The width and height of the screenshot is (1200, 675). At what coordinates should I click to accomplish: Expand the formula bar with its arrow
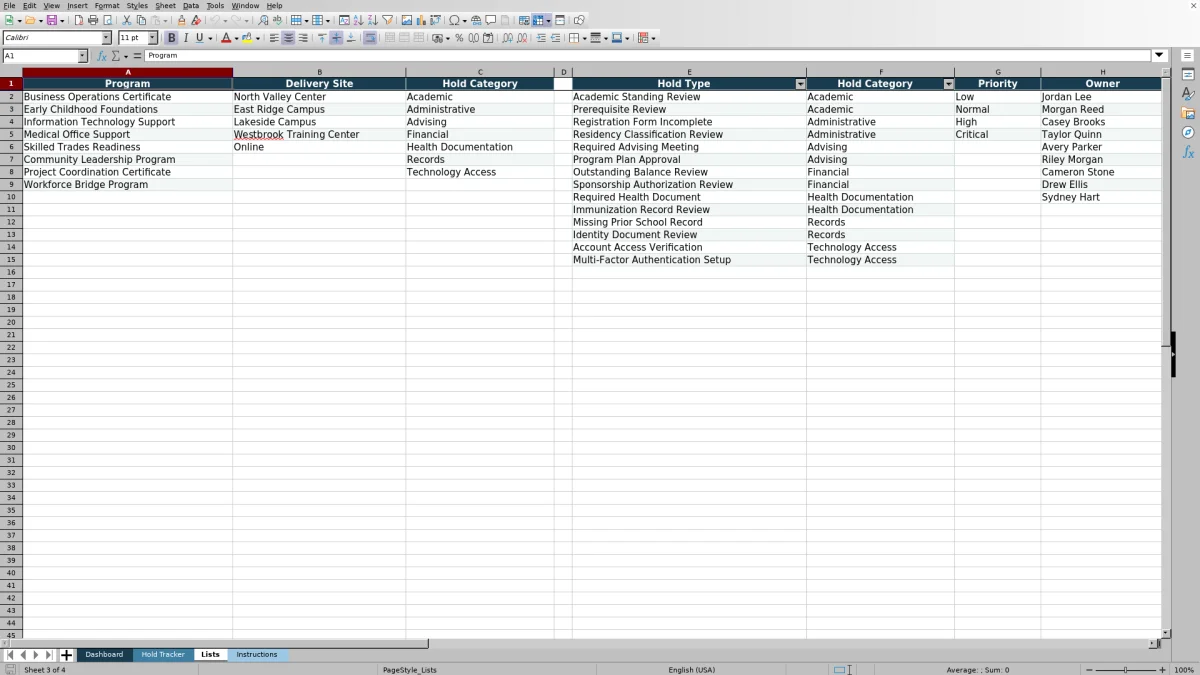1160,56
